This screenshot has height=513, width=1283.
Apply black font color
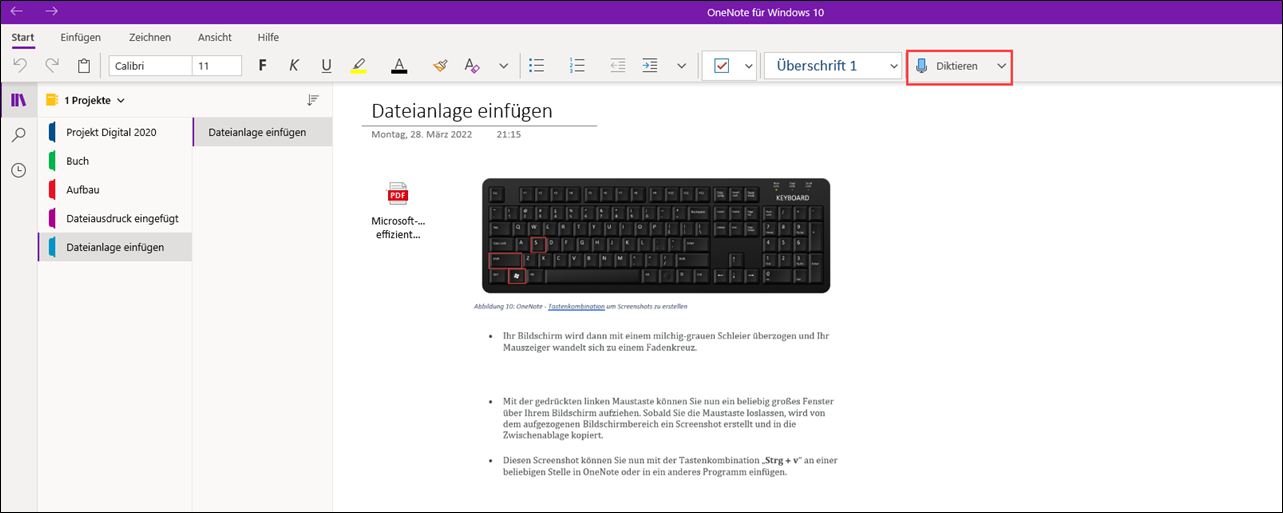pyautogui.click(x=399, y=65)
